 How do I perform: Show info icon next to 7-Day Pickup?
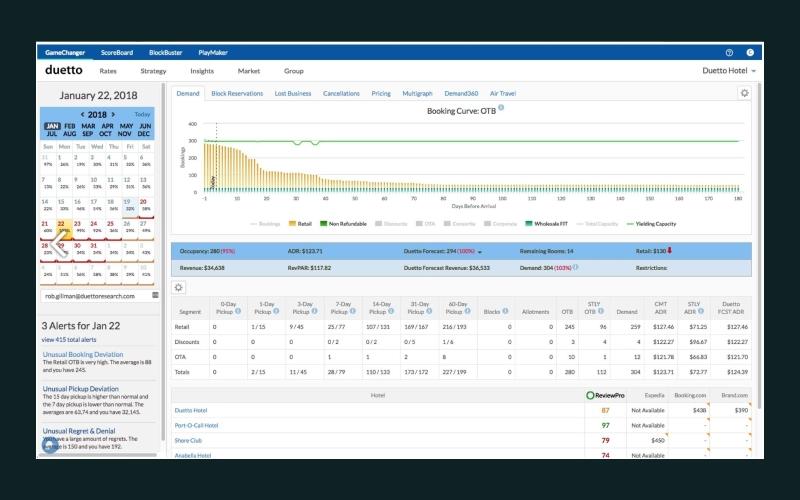(353, 311)
